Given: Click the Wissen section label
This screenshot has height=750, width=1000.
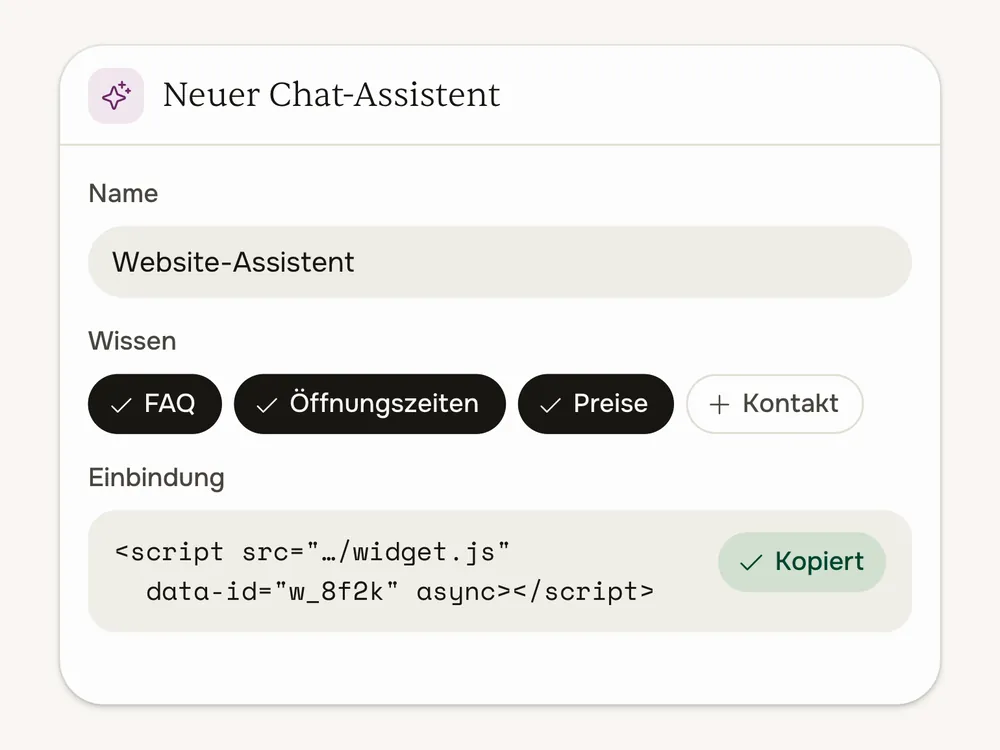Looking at the screenshot, I should [x=132, y=341].
